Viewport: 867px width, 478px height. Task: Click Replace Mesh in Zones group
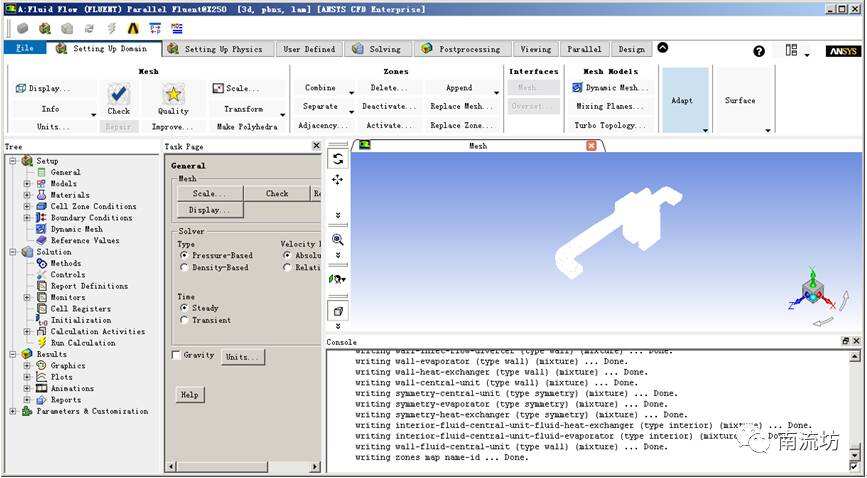(x=461, y=107)
